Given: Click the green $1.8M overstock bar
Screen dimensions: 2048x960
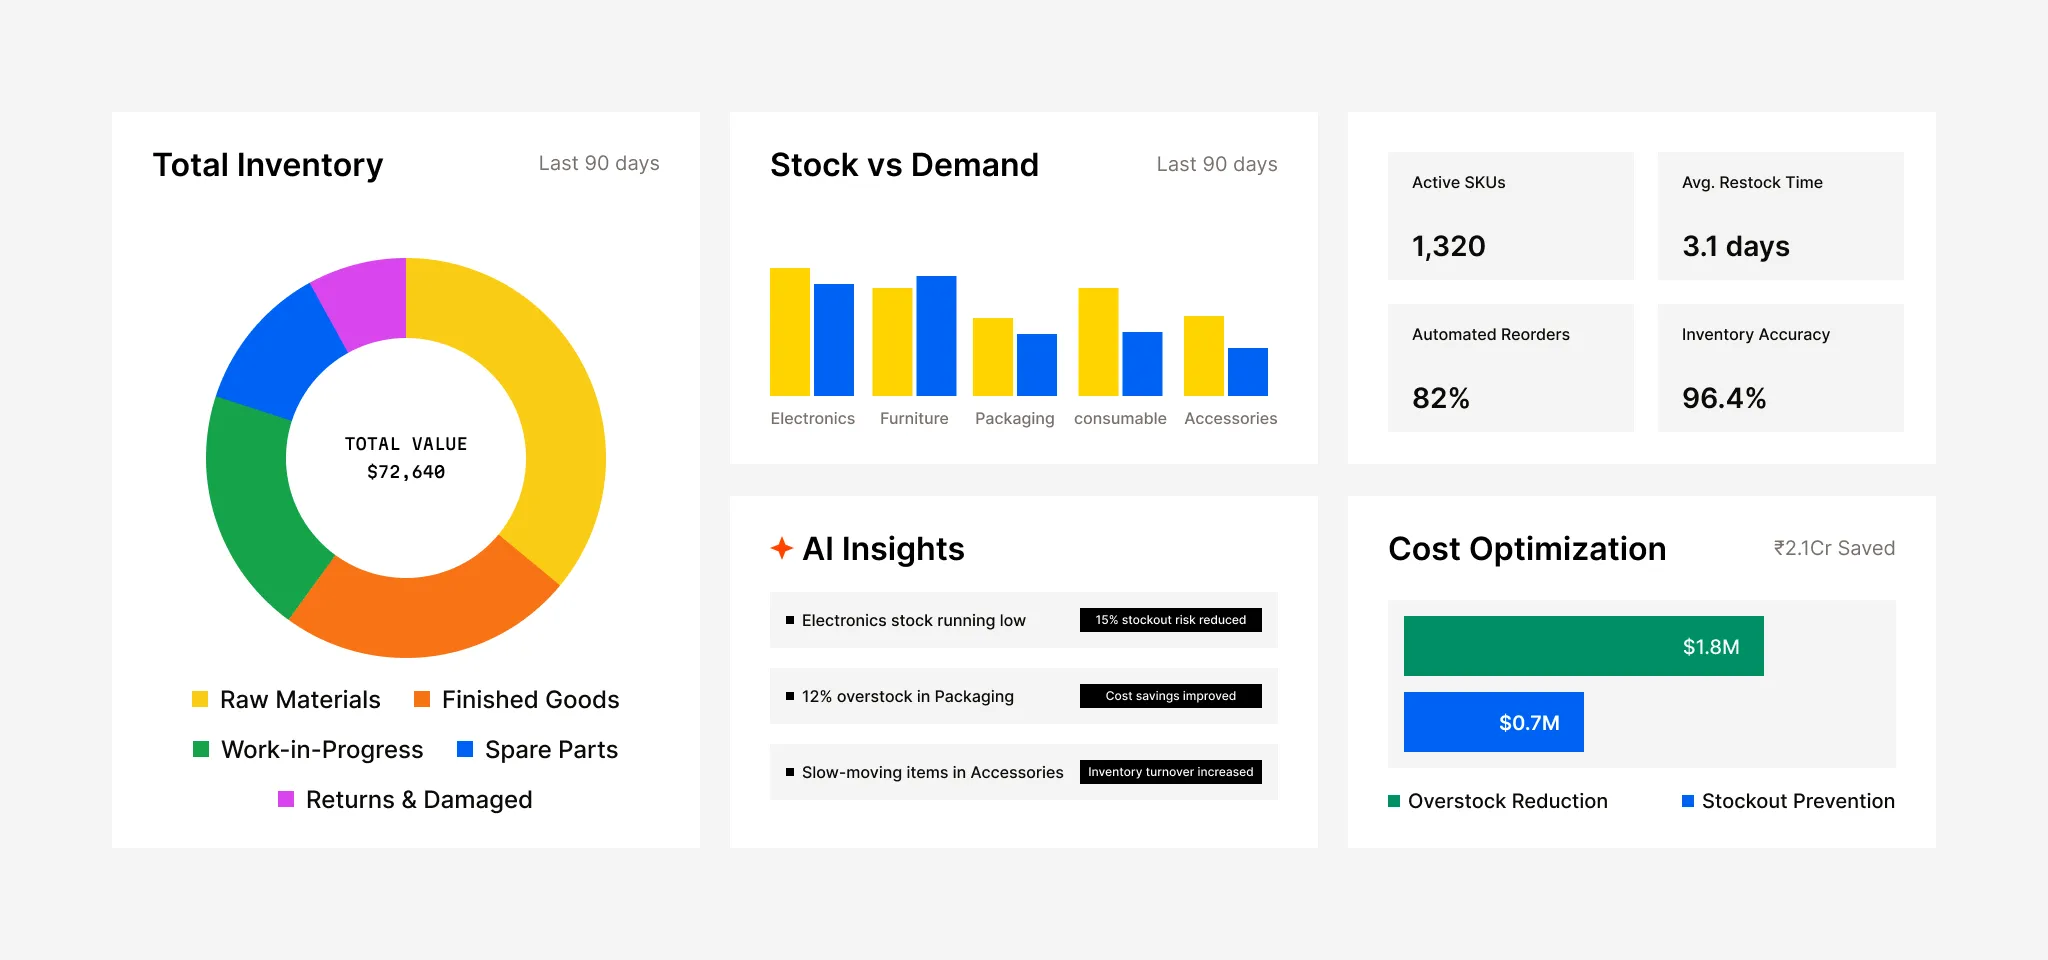Looking at the screenshot, I should click(x=1584, y=646).
